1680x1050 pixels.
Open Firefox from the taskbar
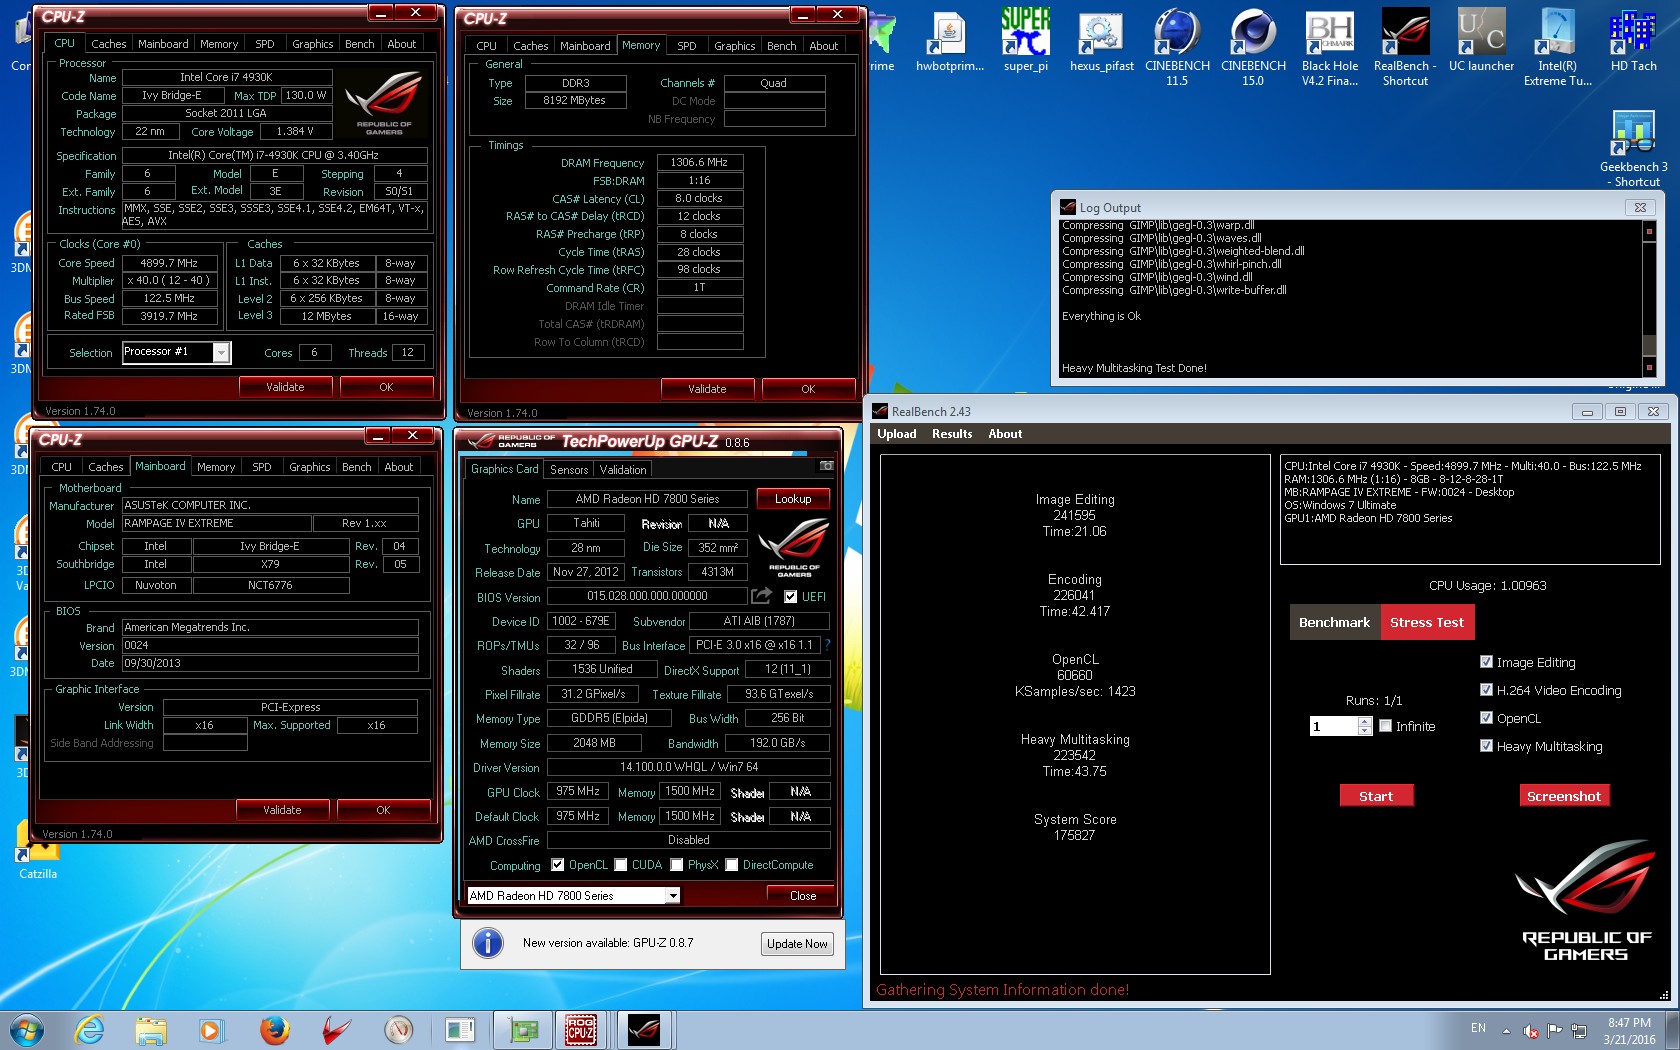pos(274,1030)
